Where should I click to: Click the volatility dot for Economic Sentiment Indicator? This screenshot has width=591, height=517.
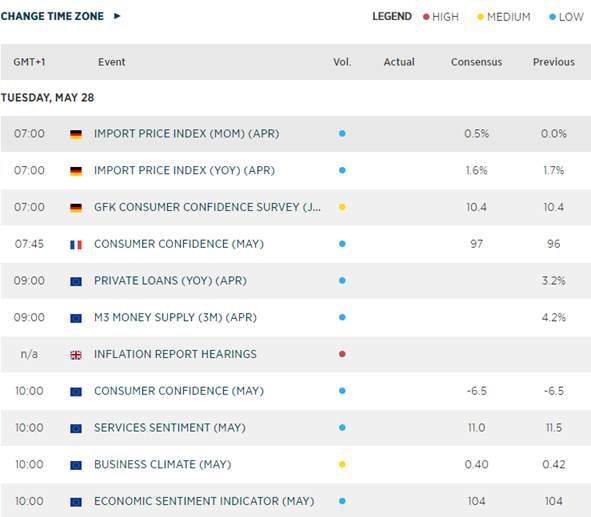(x=342, y=501)
